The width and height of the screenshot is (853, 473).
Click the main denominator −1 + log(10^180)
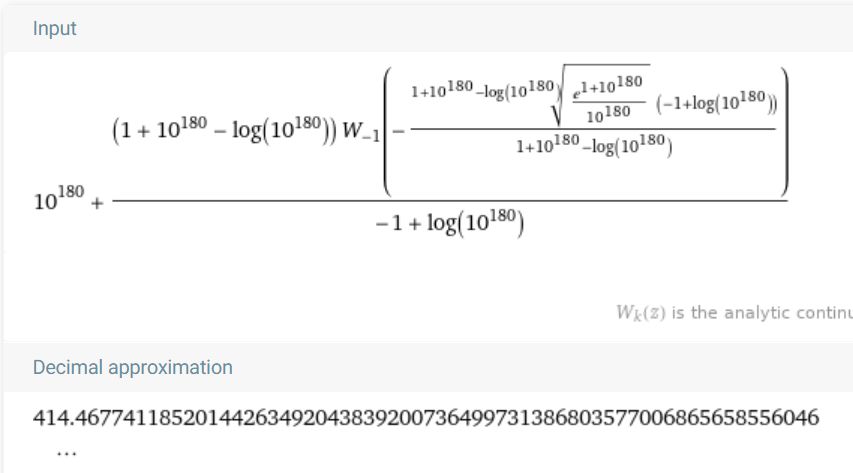[x=450, y=224]
